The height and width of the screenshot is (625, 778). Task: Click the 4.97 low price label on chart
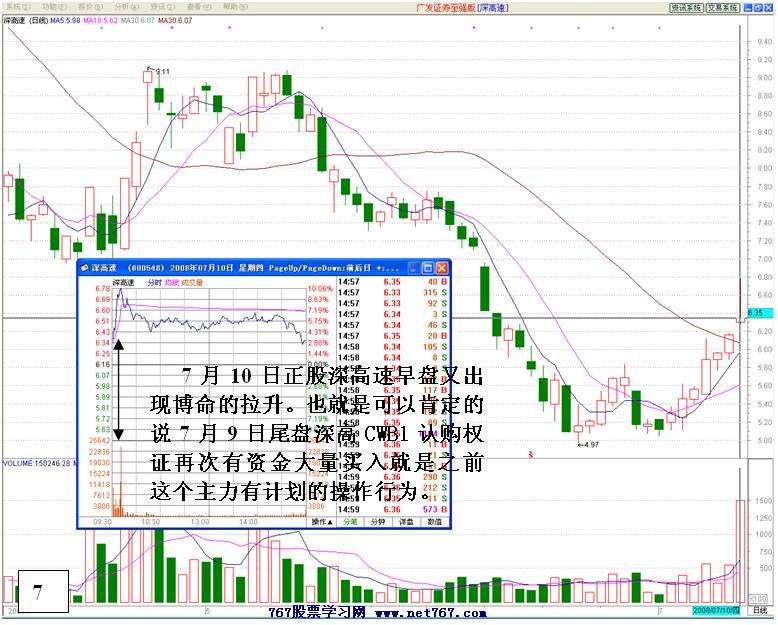click(592, 444)
